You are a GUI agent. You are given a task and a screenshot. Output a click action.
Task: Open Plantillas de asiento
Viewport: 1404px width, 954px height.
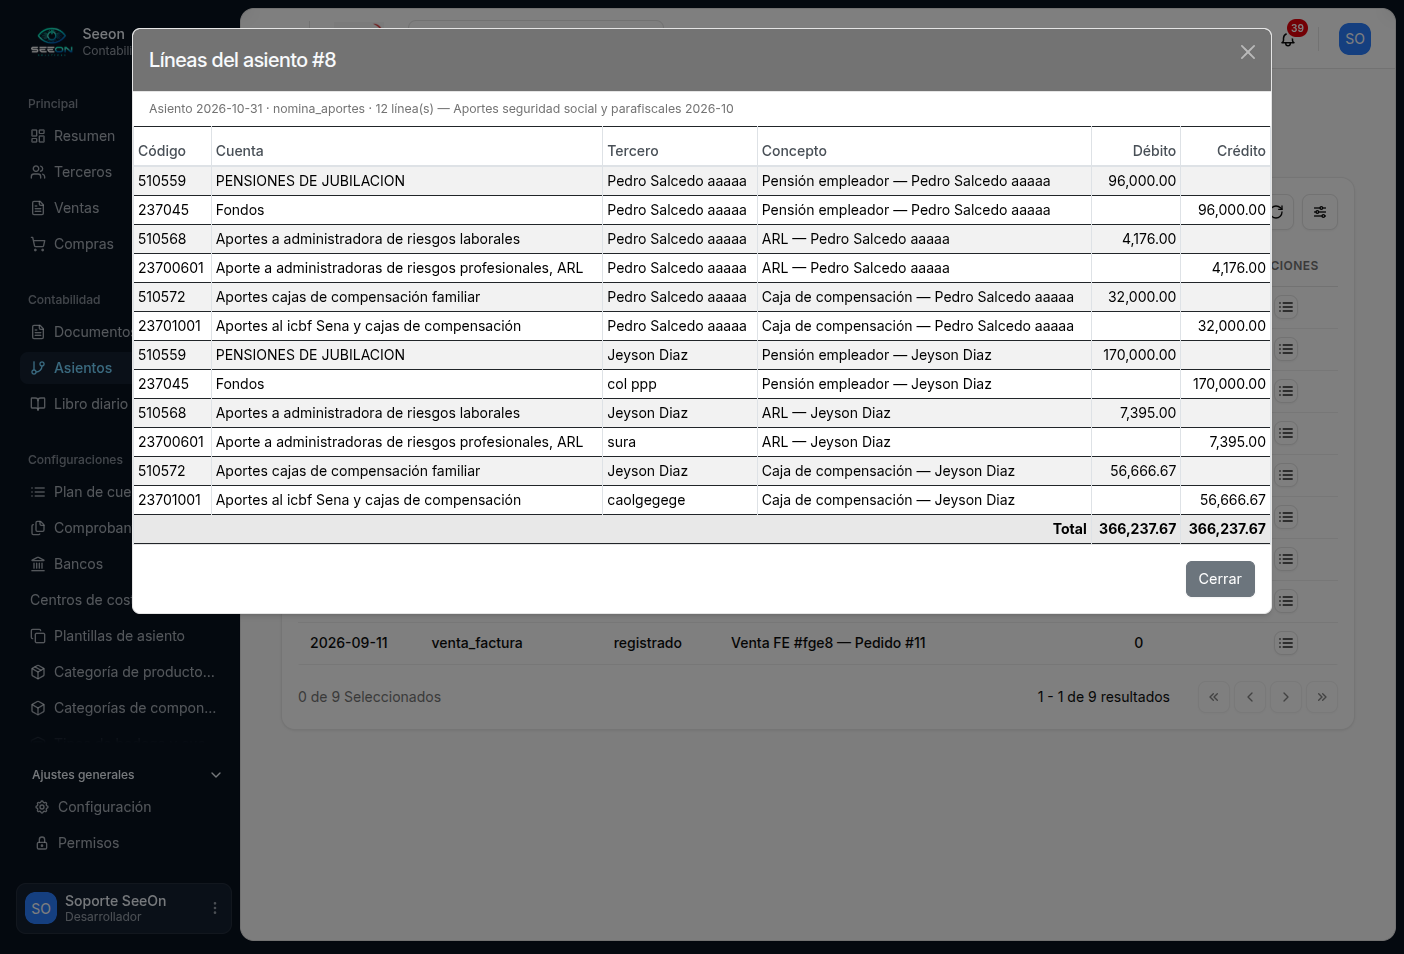pos(119,636)
